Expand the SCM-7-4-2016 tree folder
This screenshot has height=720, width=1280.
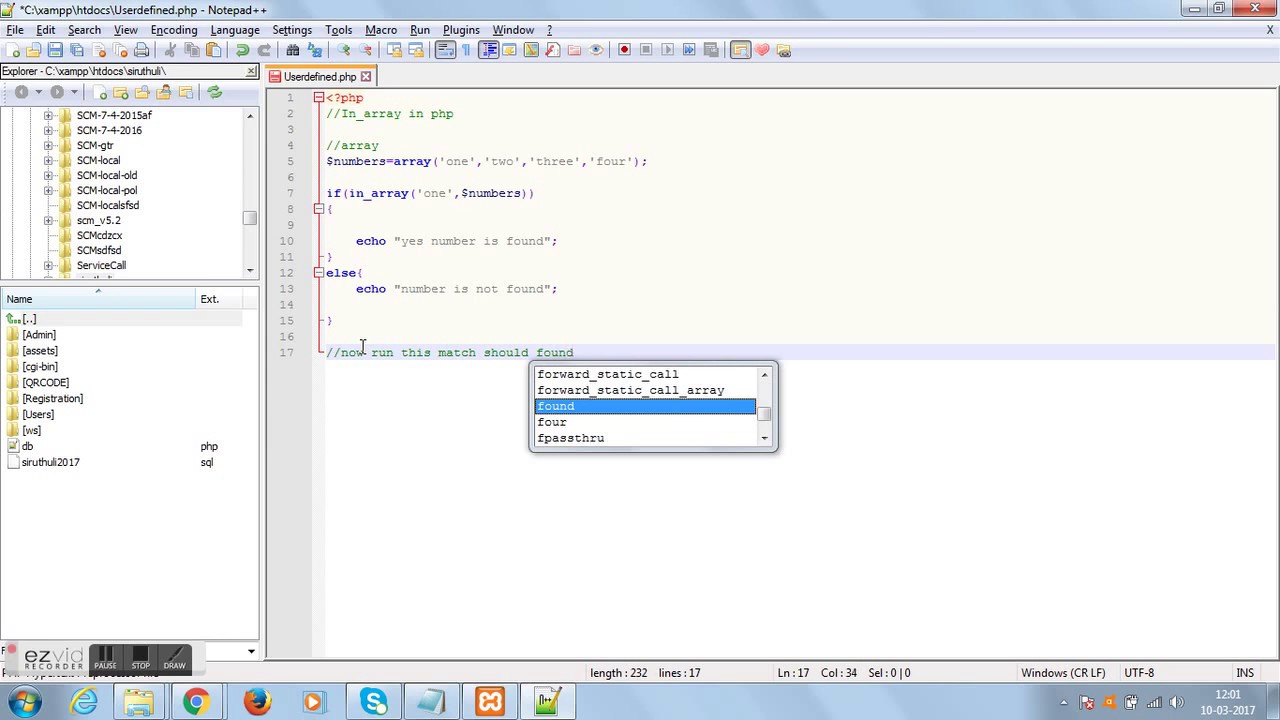(48, 130)
